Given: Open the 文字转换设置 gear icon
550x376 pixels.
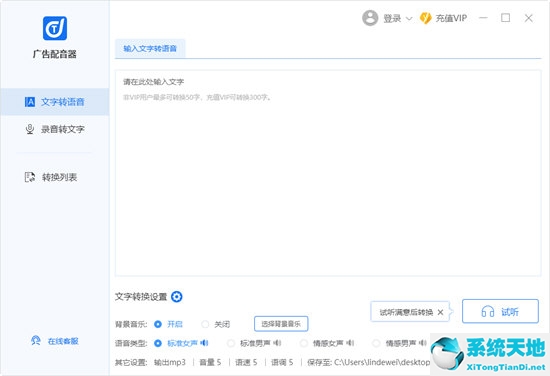Looking at the screenshot, I should point(177,297).
